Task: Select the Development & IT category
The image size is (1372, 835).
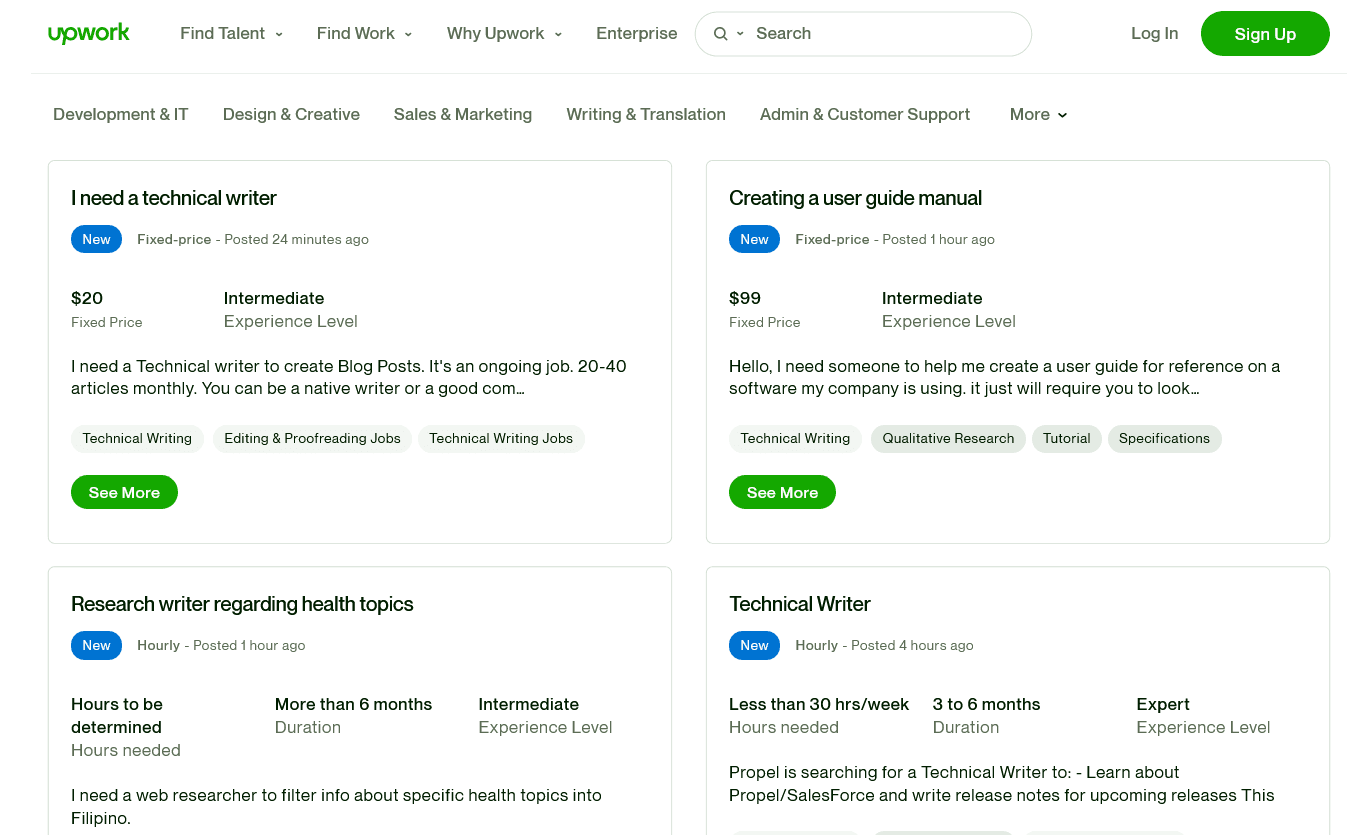Action: pos(120,114)
